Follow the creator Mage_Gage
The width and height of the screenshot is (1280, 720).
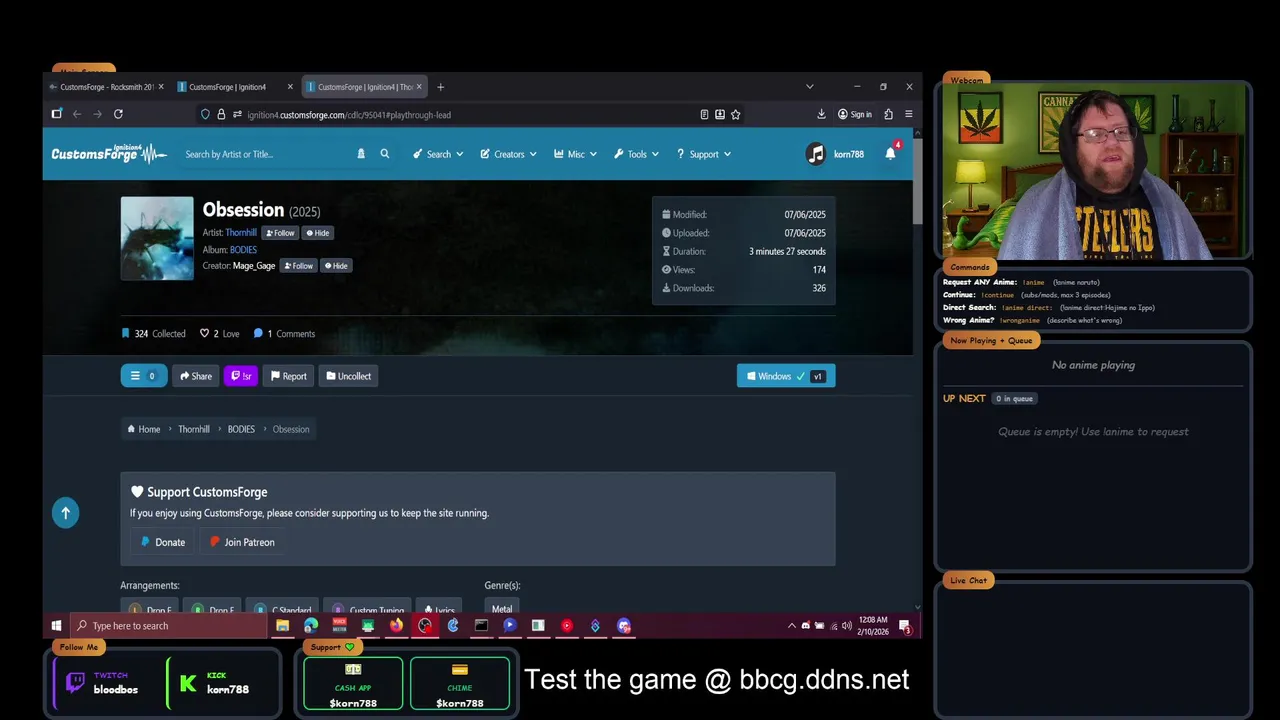click(x=298, y=266)
